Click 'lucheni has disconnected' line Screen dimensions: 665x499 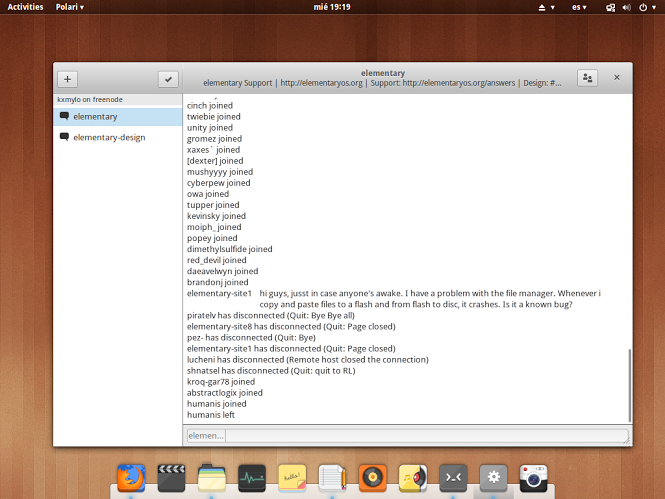[307, 360]
